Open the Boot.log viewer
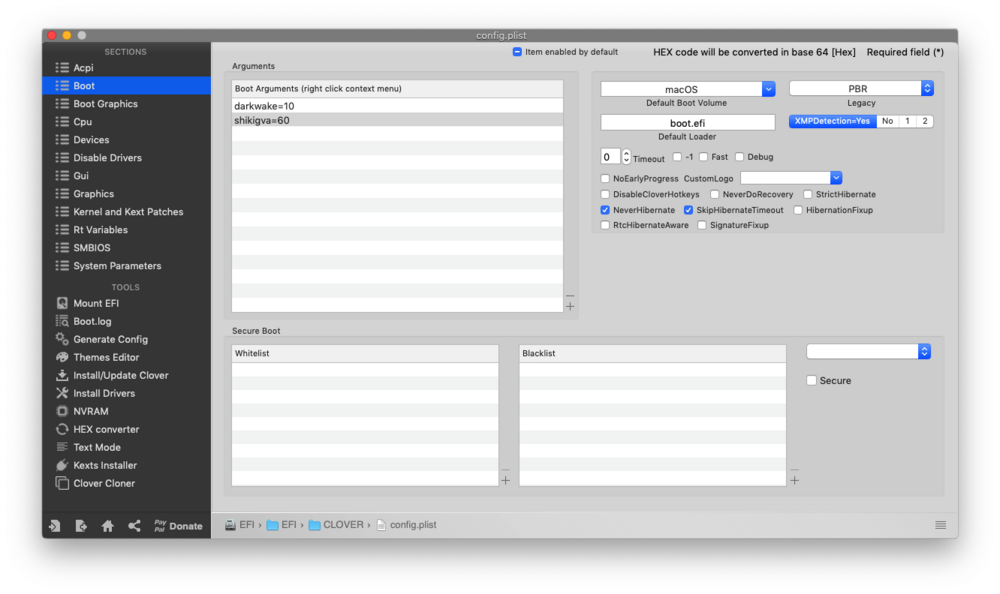 click(x=91, y=321)
